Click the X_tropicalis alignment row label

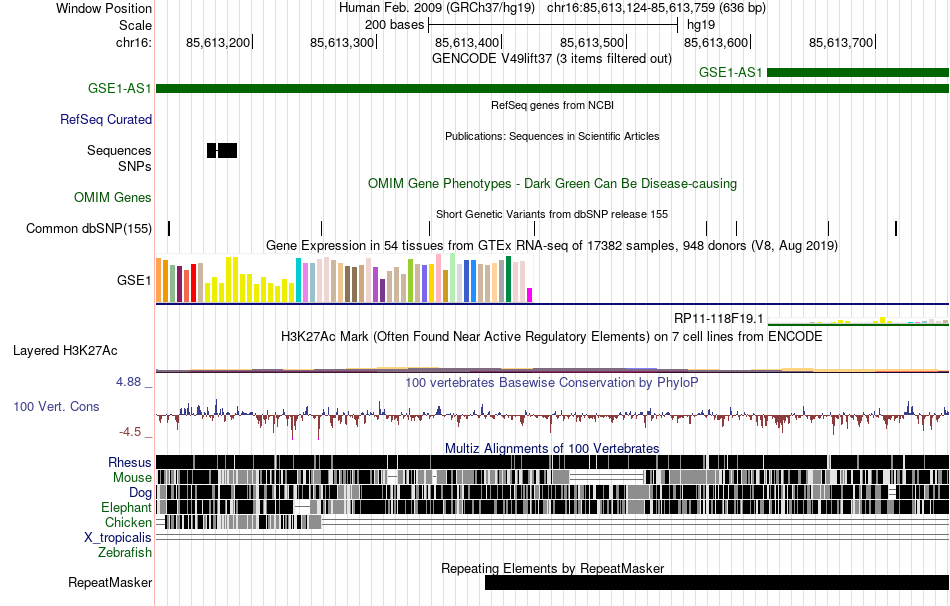(x=118, y=538)
